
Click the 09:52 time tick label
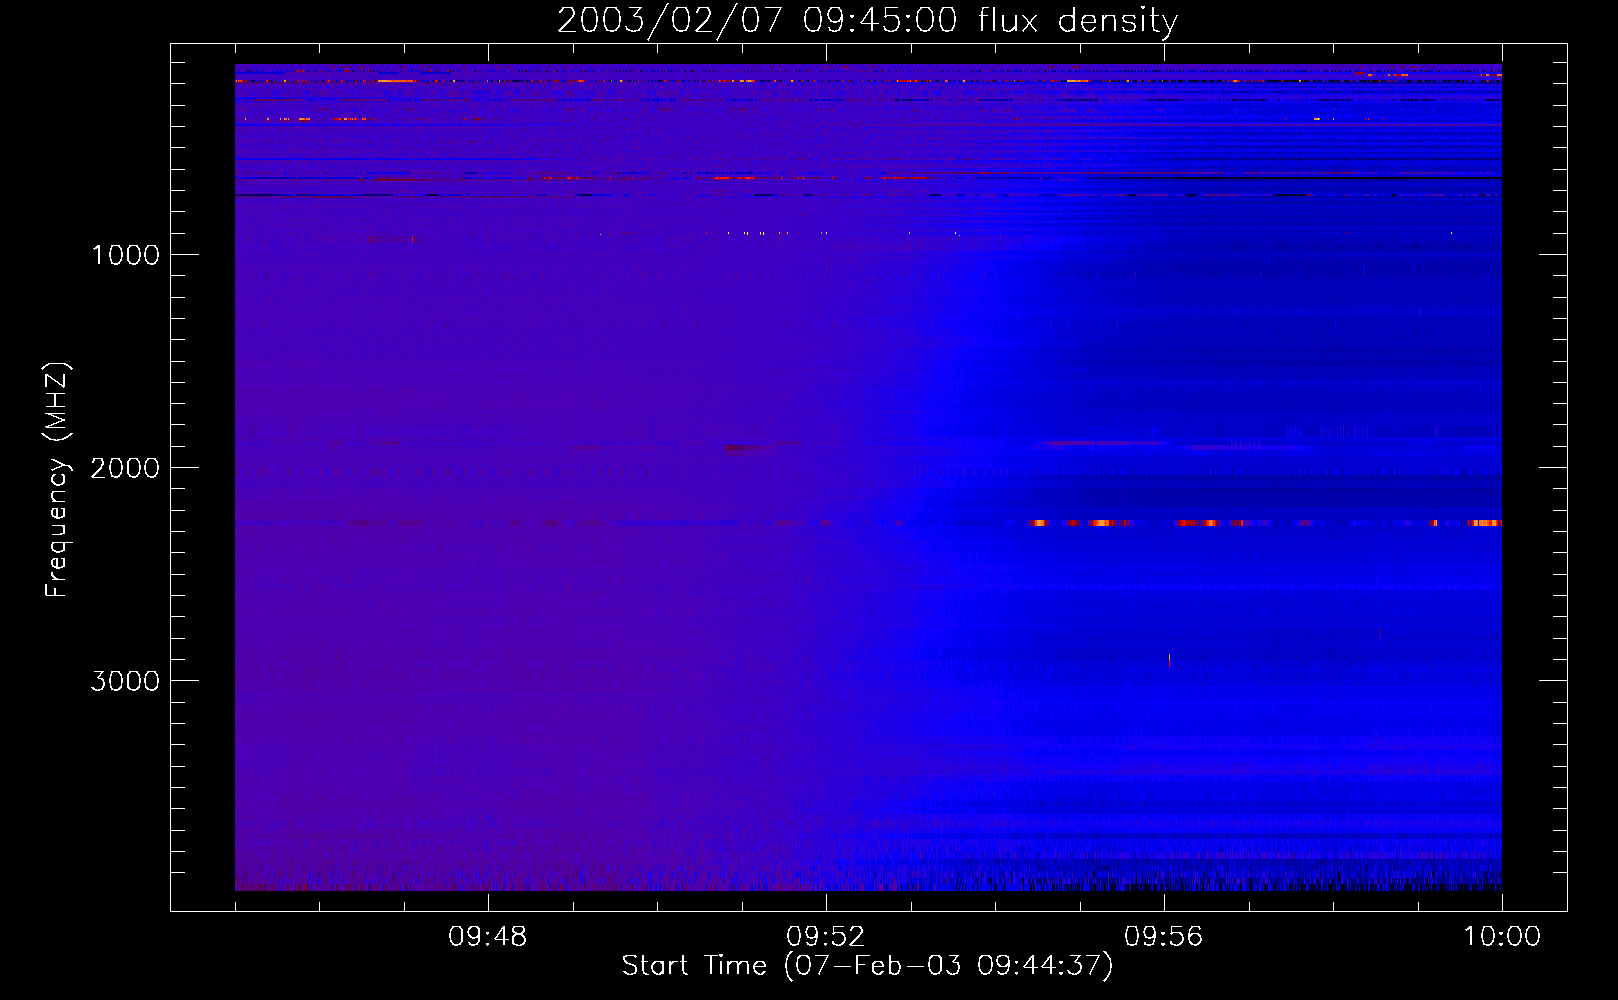click(825, 937)
